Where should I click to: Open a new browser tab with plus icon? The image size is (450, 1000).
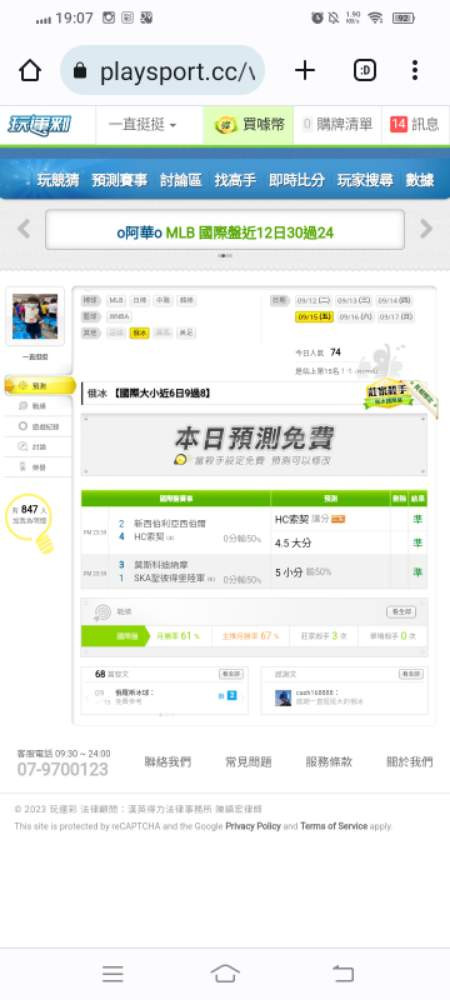coord(305,71)
